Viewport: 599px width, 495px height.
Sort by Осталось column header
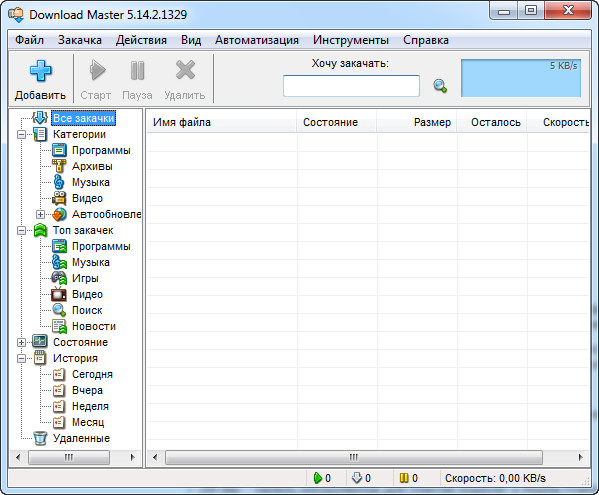click(x=492, y=122)
